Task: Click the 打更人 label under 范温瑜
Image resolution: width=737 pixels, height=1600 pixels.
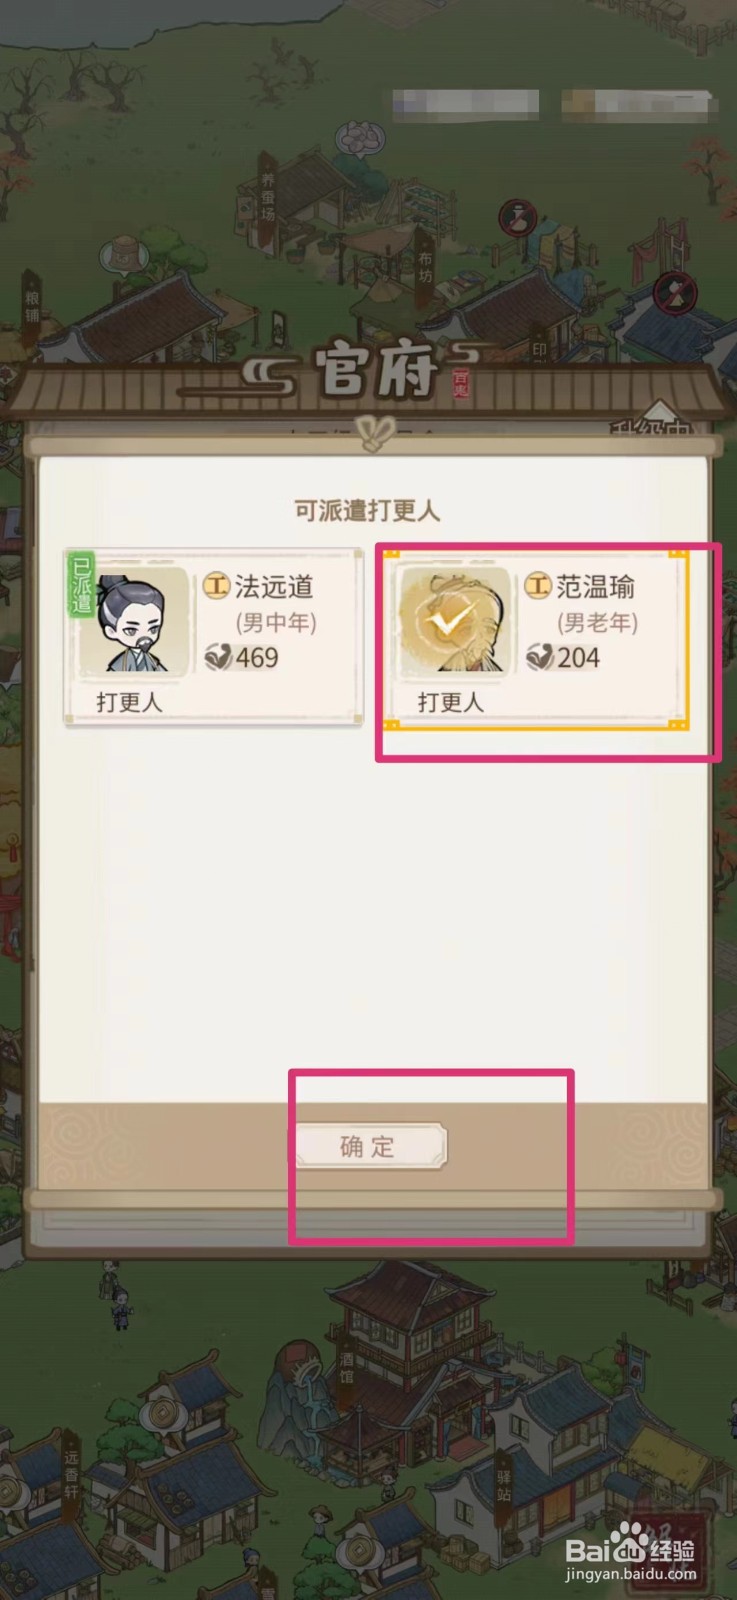Action: click(450, 702)
